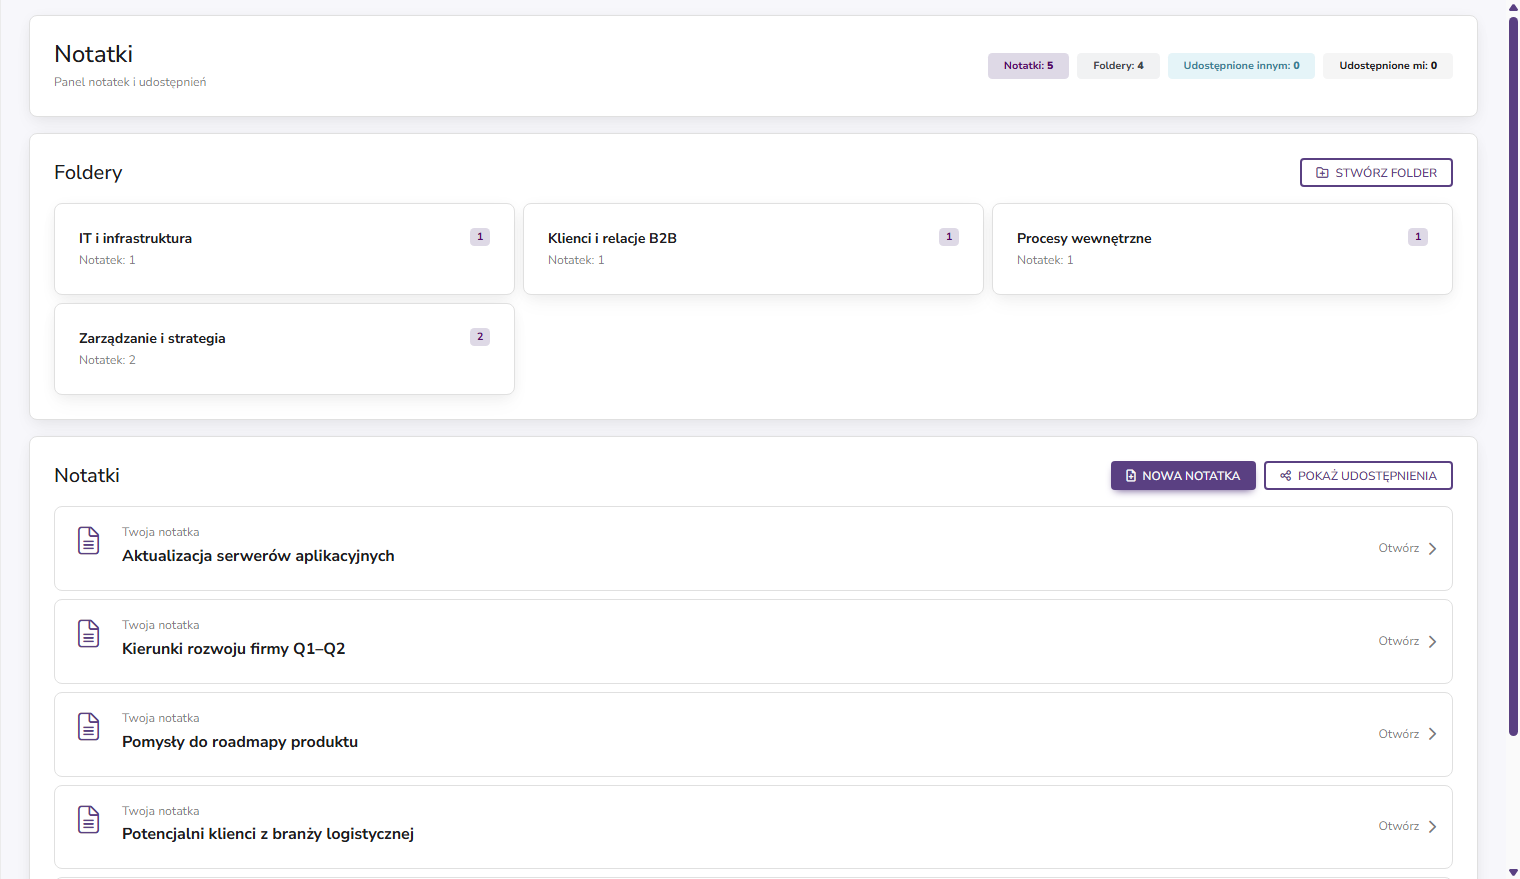Show shares via Pokaż Udostępnienia button
The image size is (1520, 879).
(x=1358, y=476)
